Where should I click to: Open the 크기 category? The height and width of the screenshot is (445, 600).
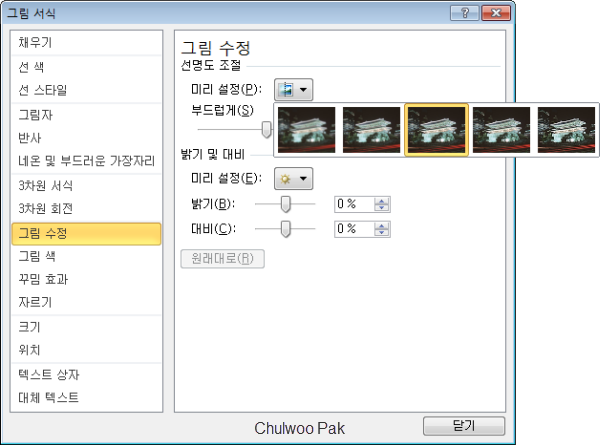click(x=86, y=327)
